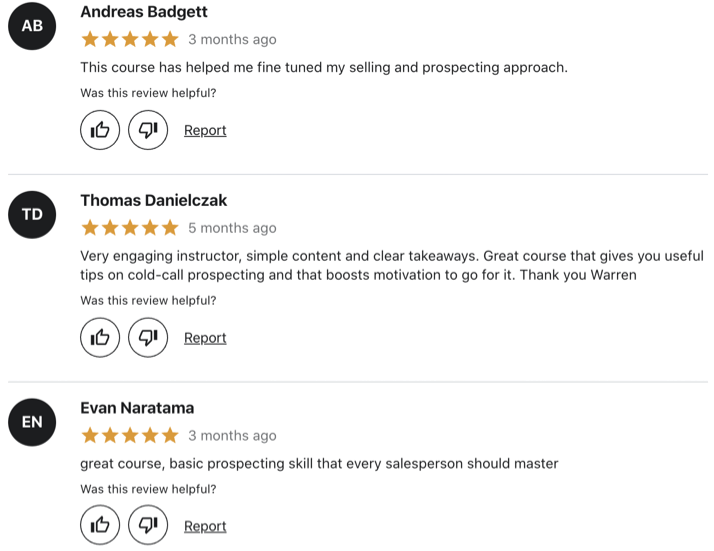Like Andreas Badgett's review with thumbs up
Image resolution: width=714 pixels, height=551 pixels.
100,130
